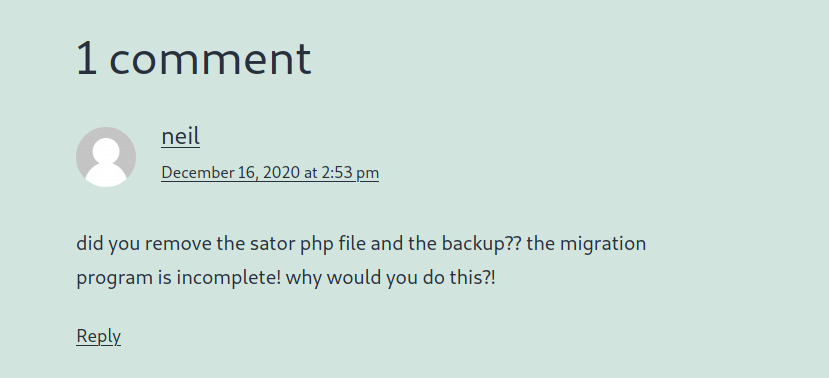Click the white head of the avatar silhouette
The height and width of the screenshot is (378, 829).
[x=106, y=151]
